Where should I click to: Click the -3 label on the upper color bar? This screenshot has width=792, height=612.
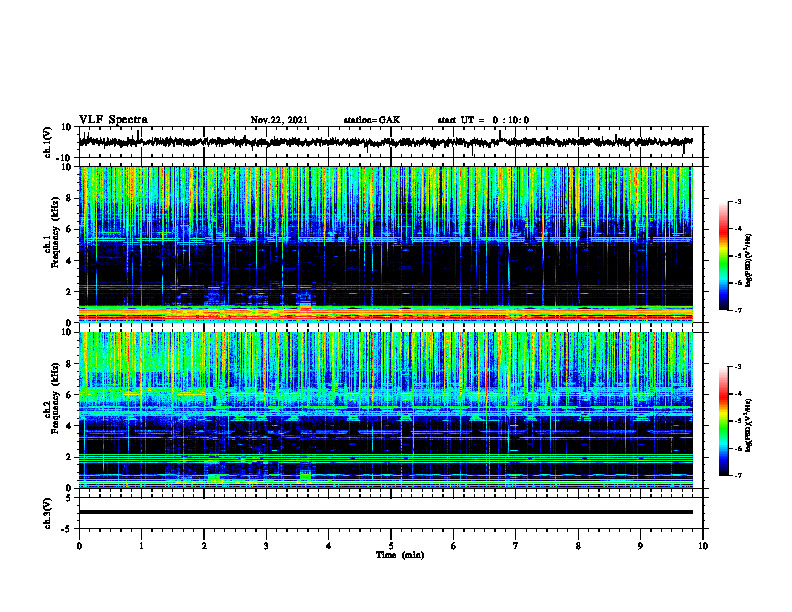tap(737, 201)
